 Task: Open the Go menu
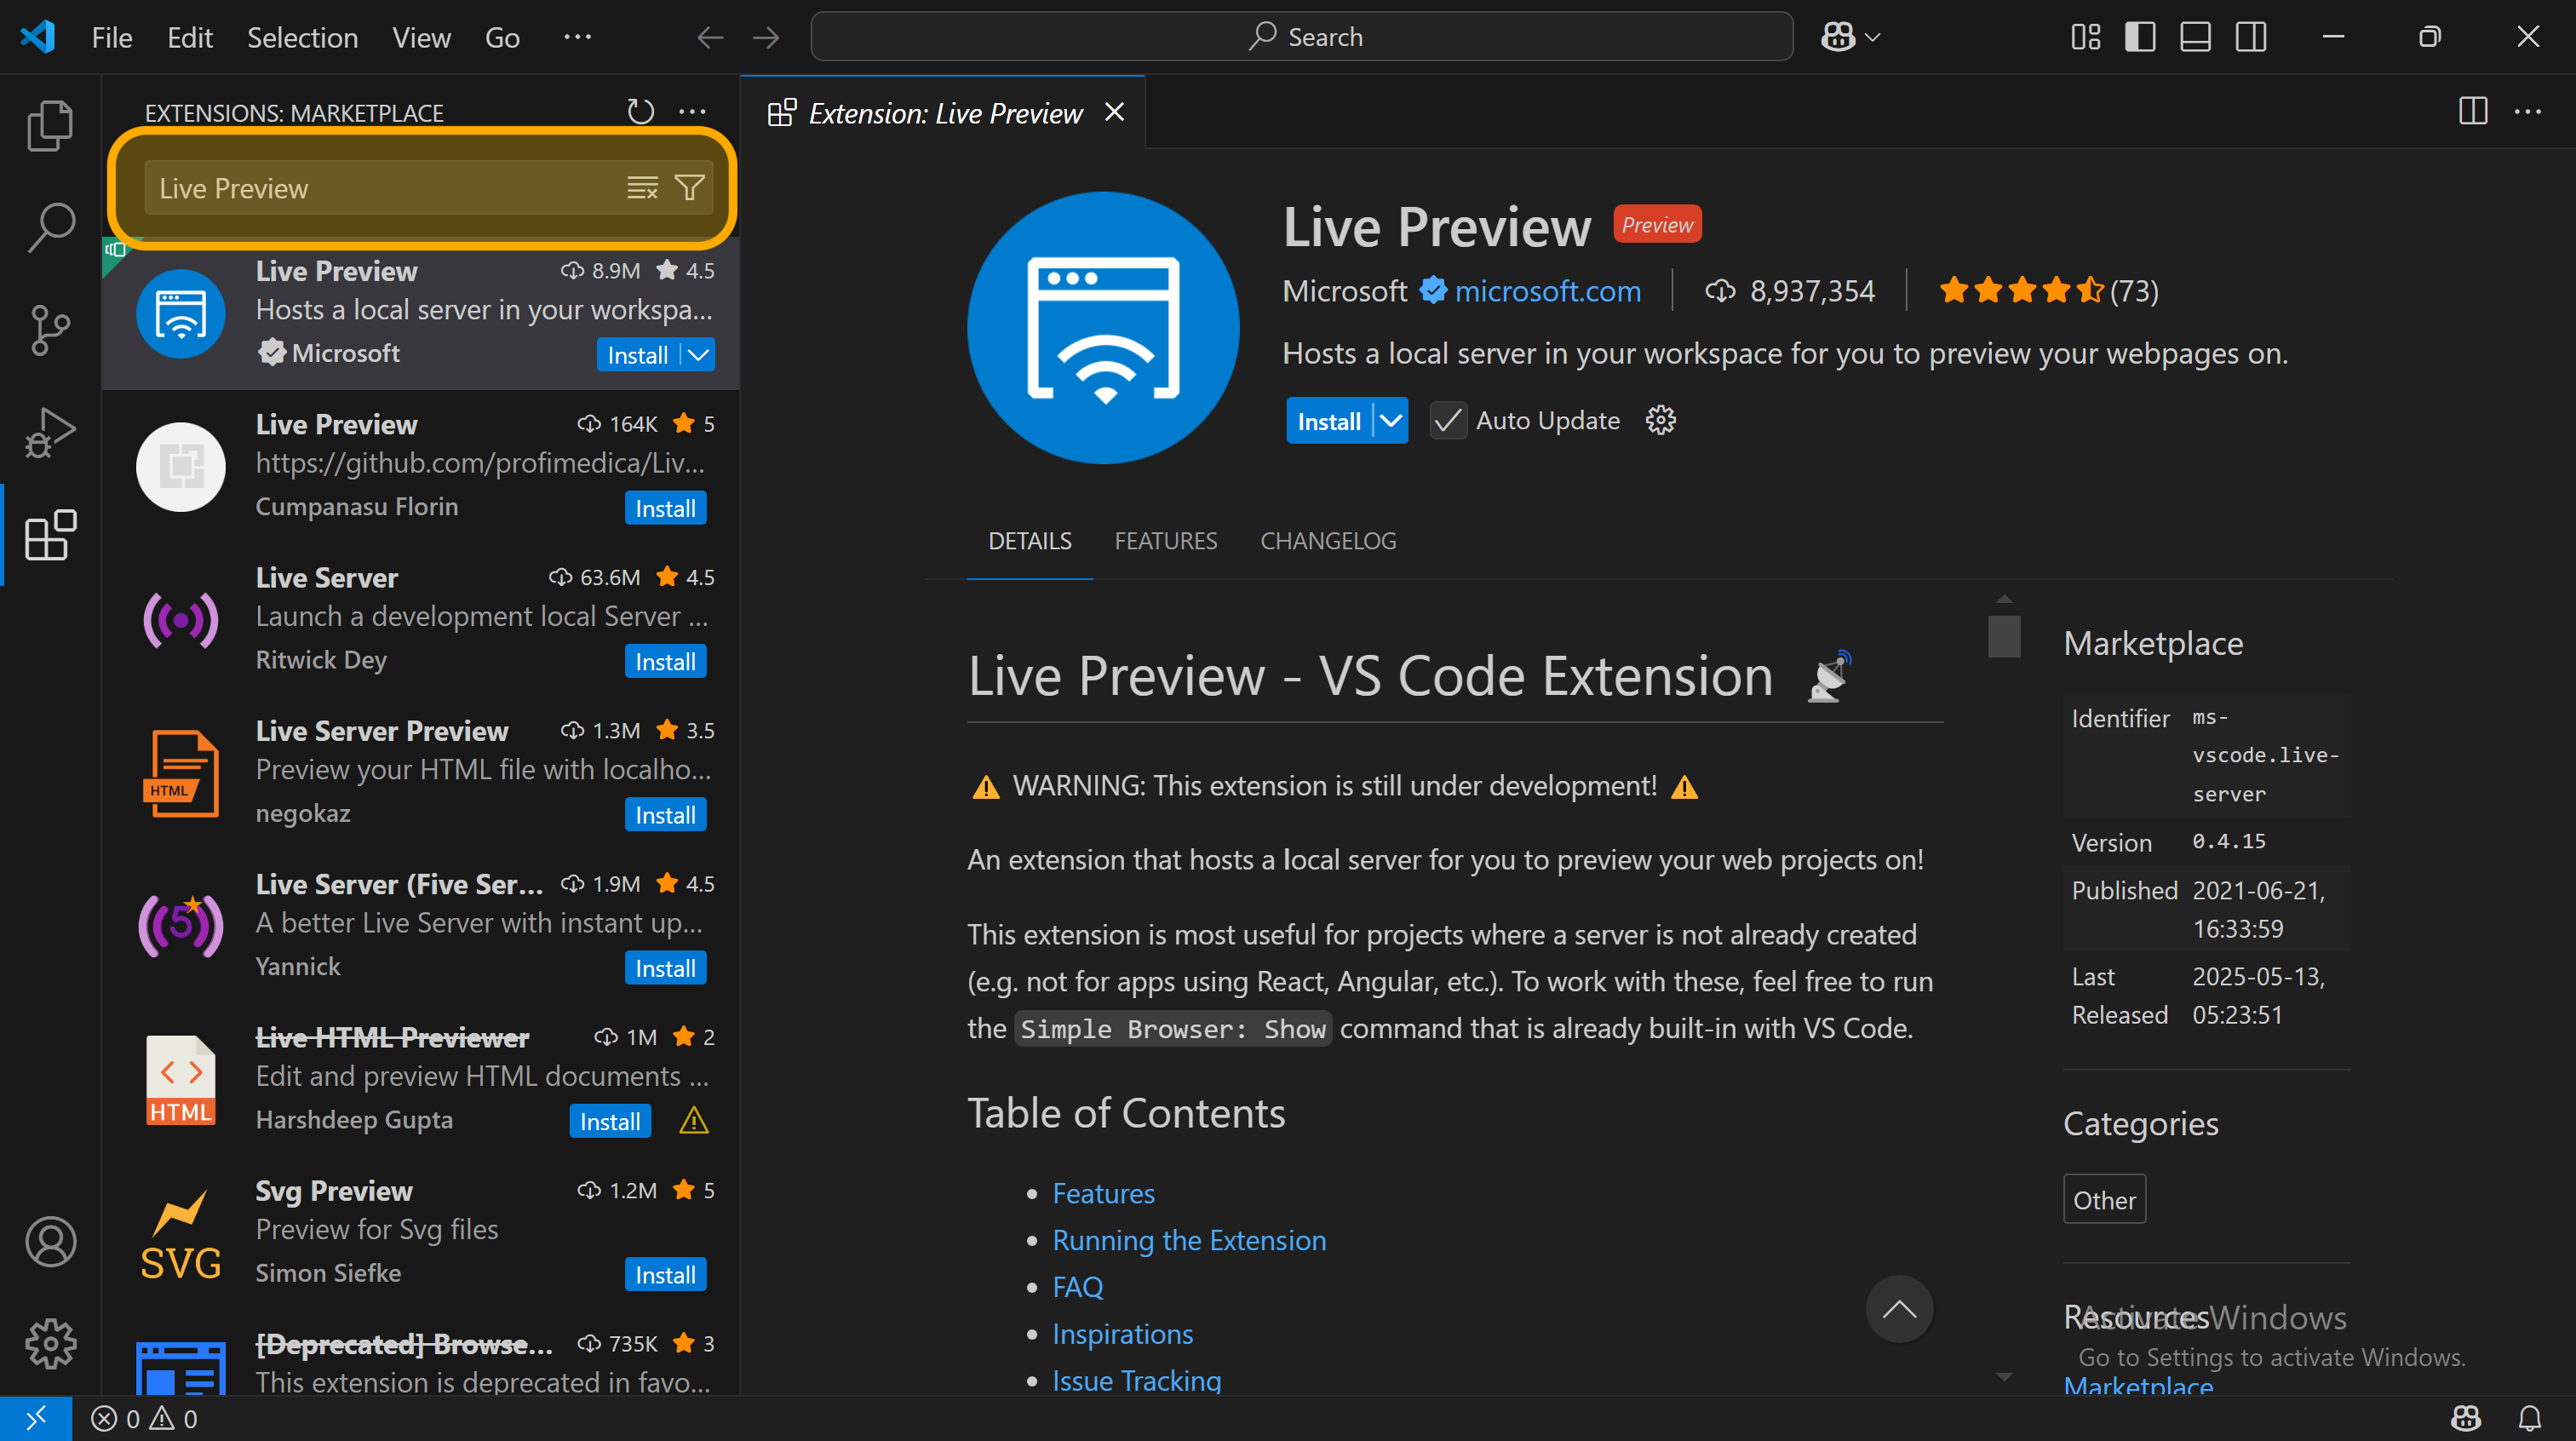pos(502,37)
